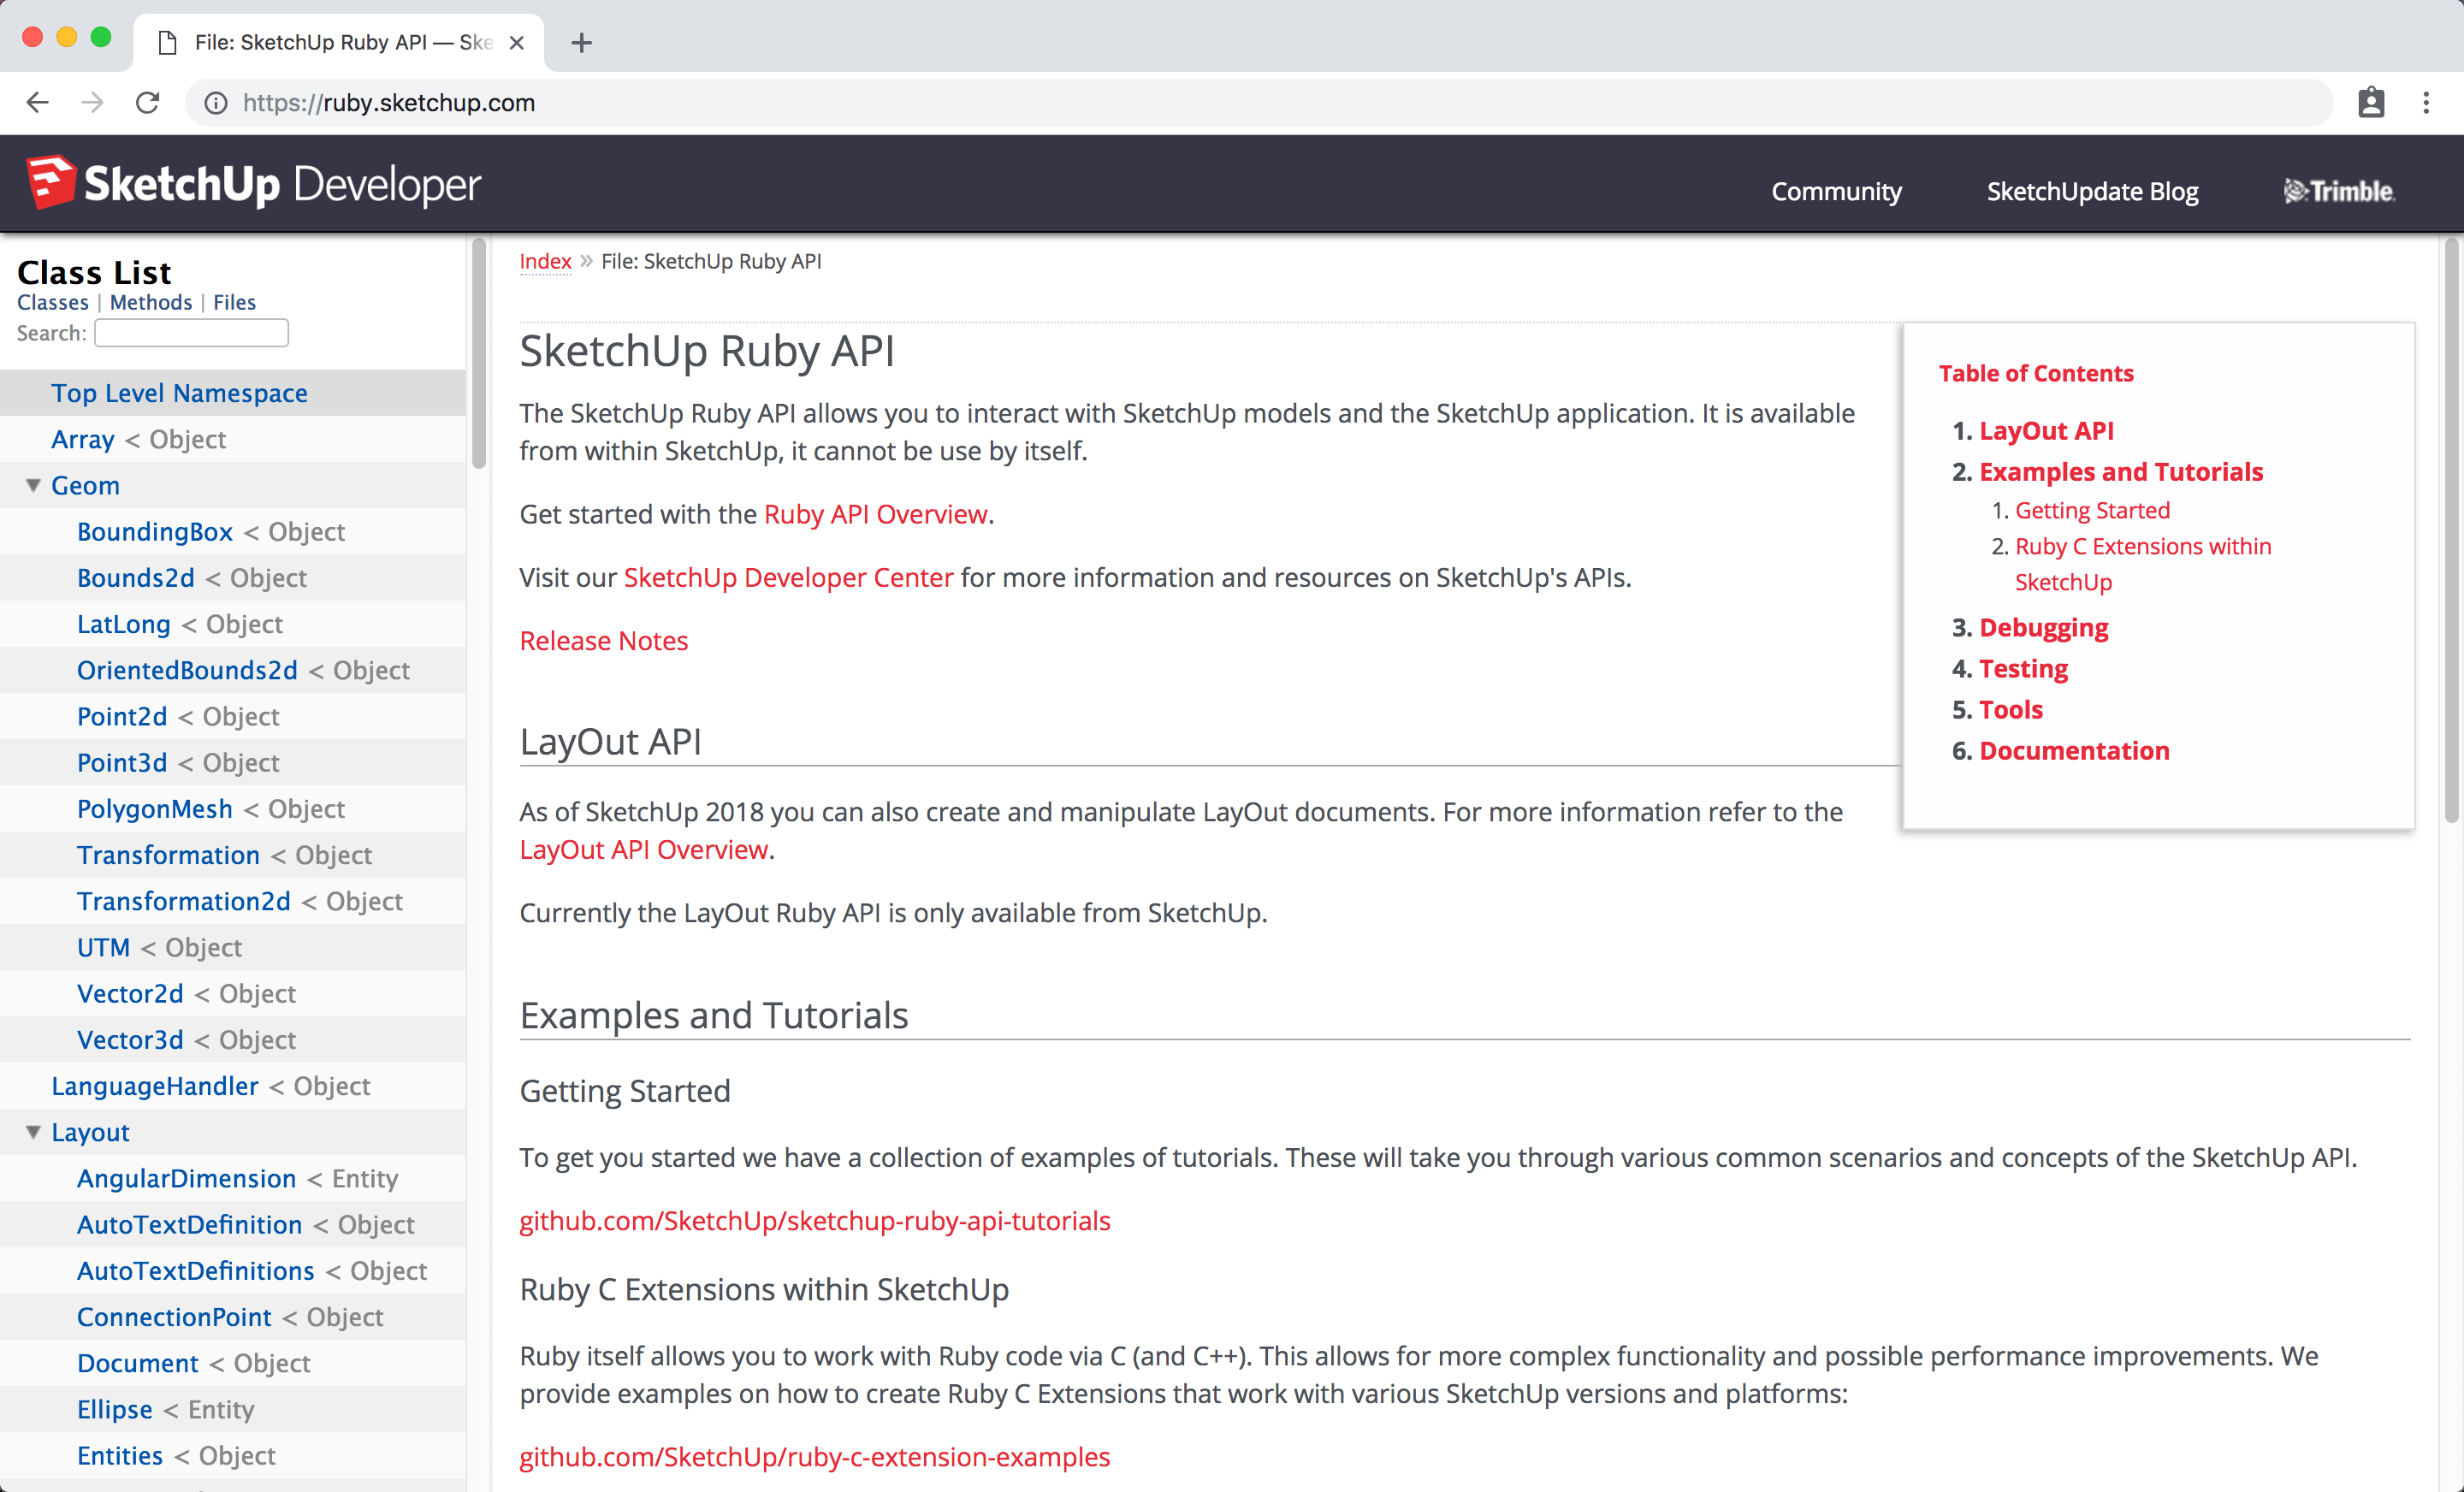Reload the page with the refresh icon
The image size is (2464, 1492).
coord(147,103)
